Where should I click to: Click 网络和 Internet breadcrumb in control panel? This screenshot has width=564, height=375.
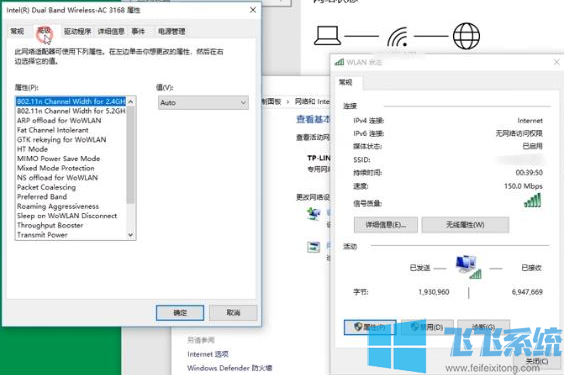312,102
